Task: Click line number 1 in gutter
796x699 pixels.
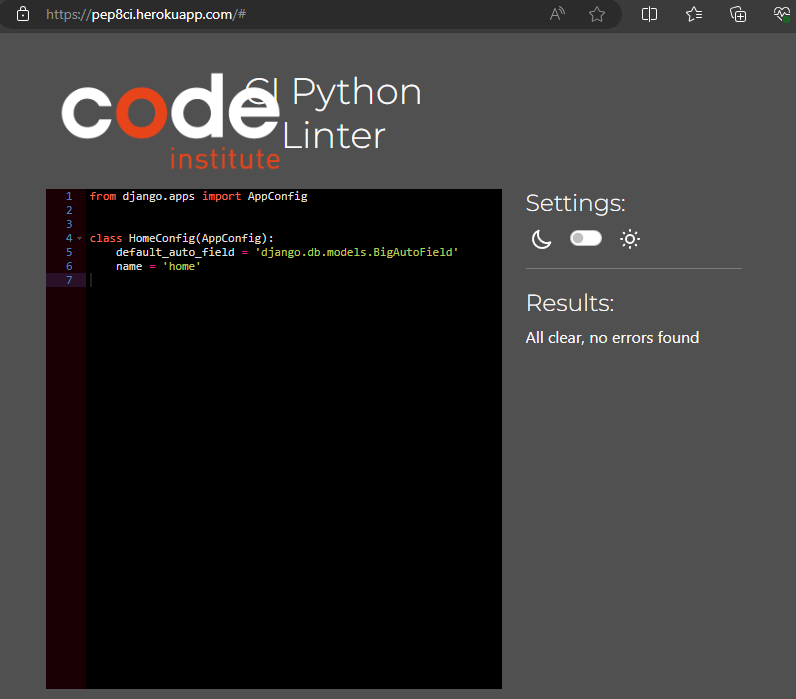Action: tap(69, 196)
